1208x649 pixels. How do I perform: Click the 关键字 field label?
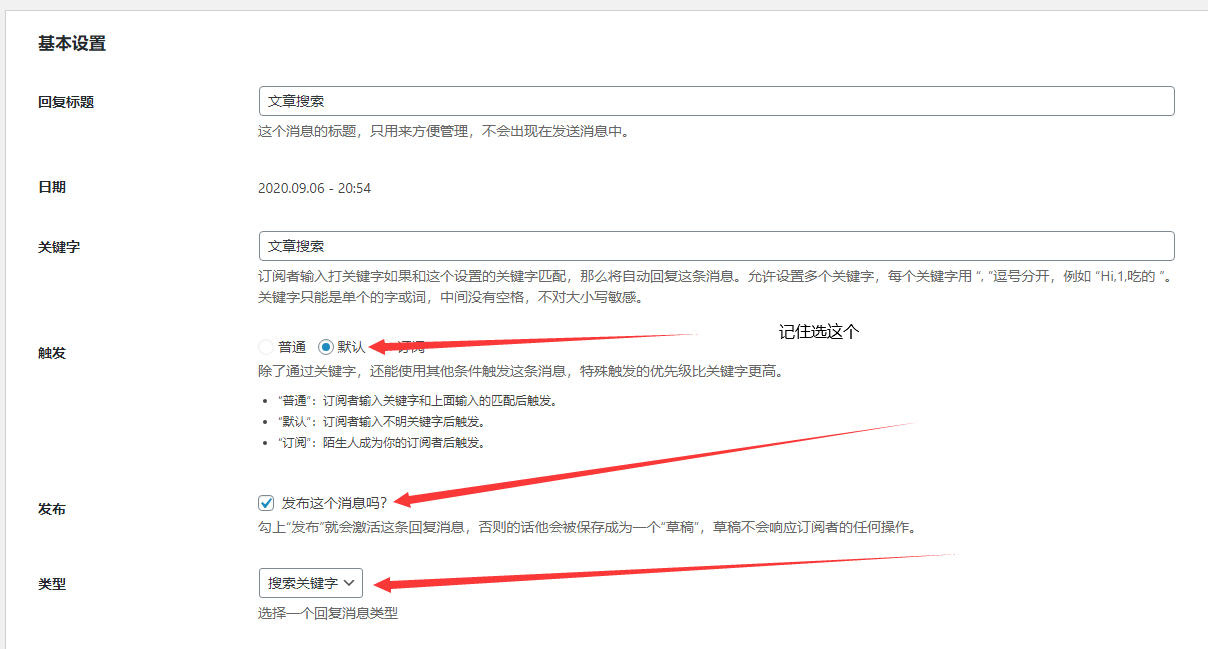click(59, 247)
